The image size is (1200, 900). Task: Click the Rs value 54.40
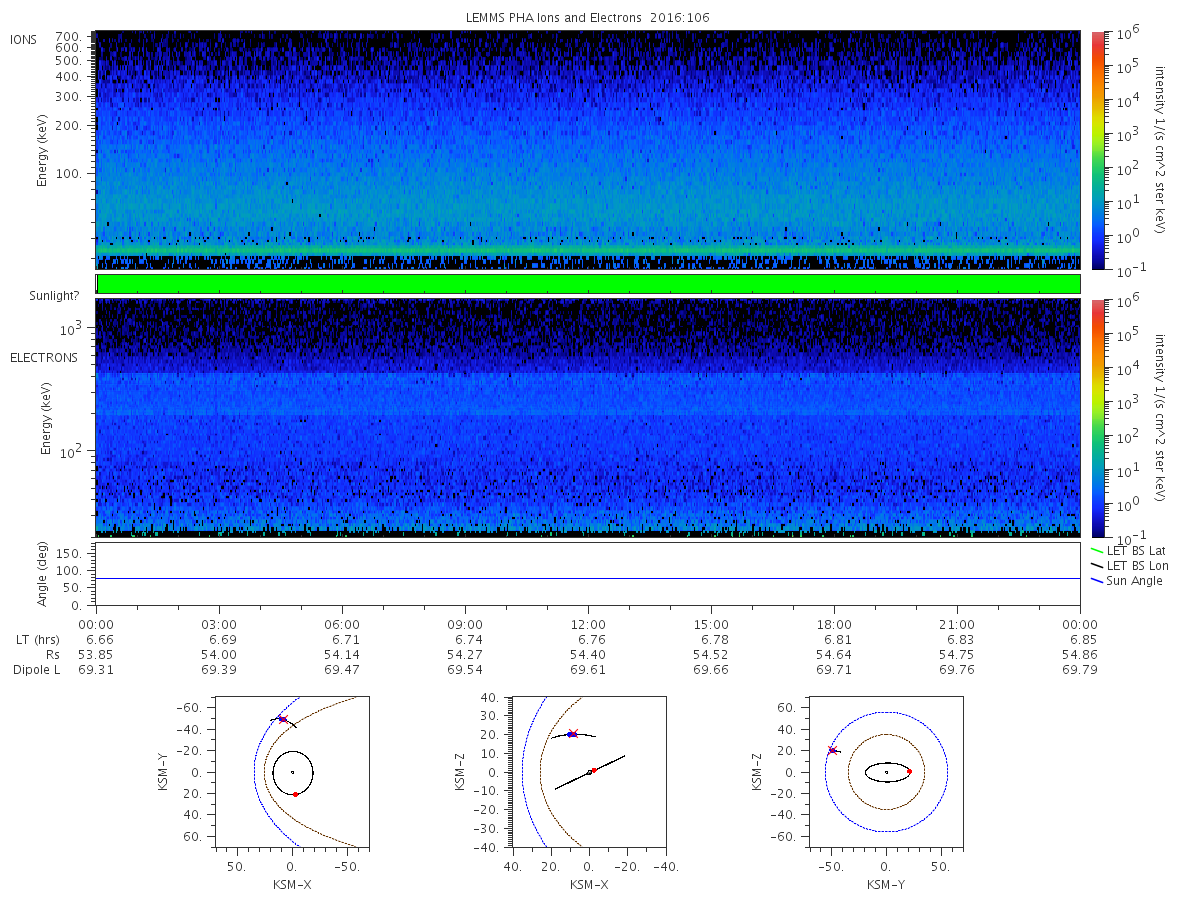click(588, 654)
